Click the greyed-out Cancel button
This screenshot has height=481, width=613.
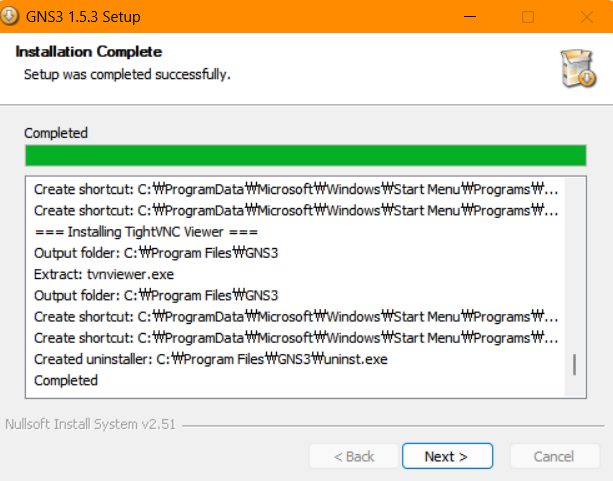(555, 456)
